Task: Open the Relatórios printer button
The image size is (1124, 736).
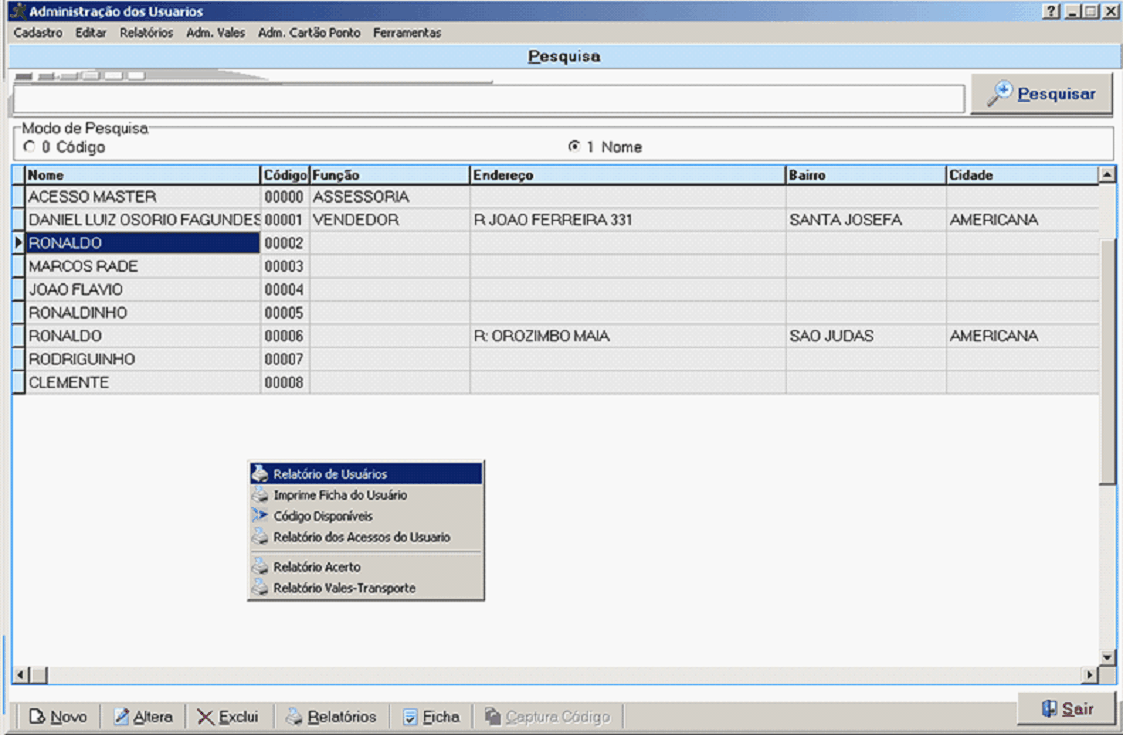Action: (x=331, y=717)
